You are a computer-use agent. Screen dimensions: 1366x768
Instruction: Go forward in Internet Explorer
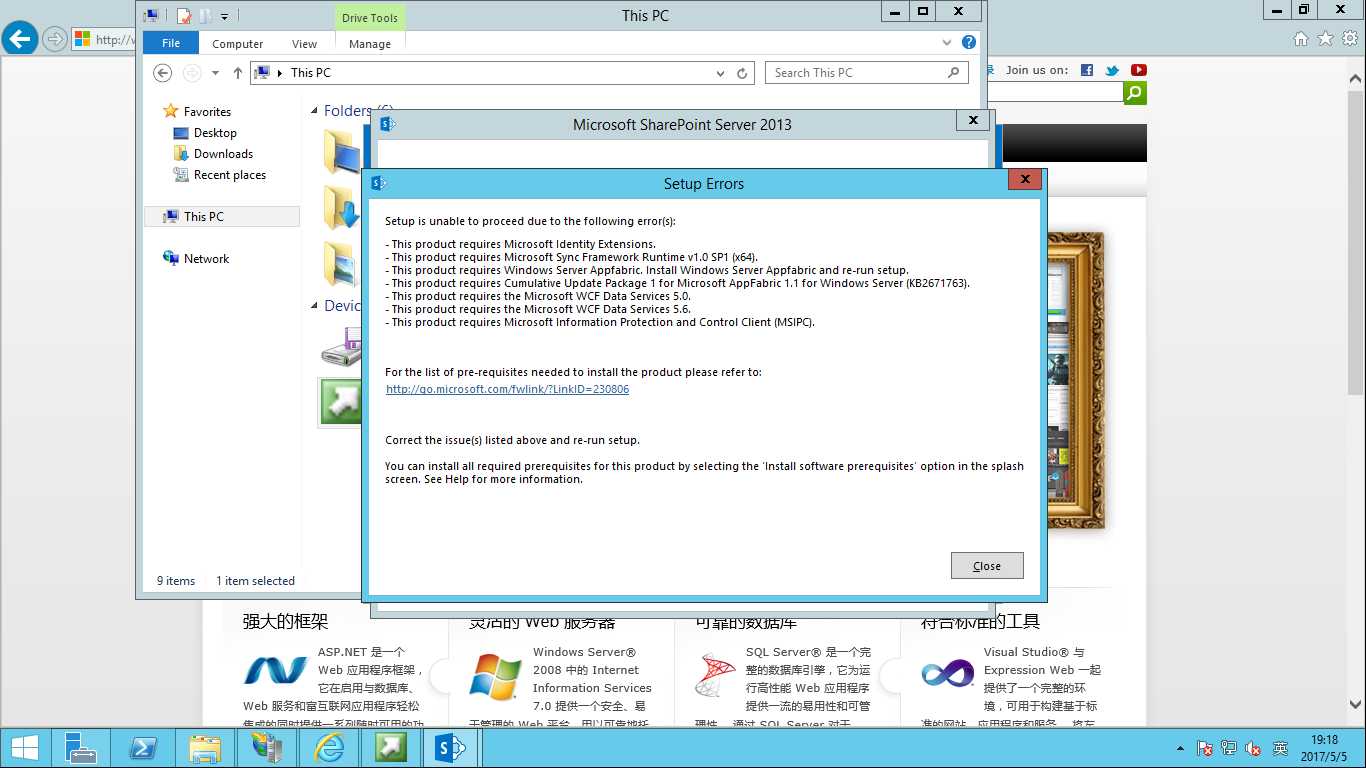pos(55,39)
